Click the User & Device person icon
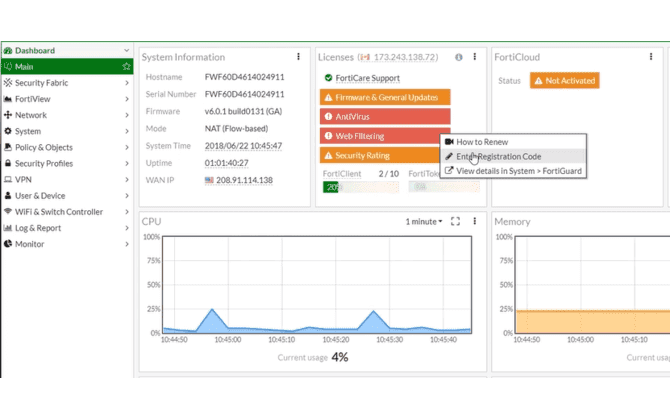The height and width of the screenshot is (419, 670). coord(8,196)
